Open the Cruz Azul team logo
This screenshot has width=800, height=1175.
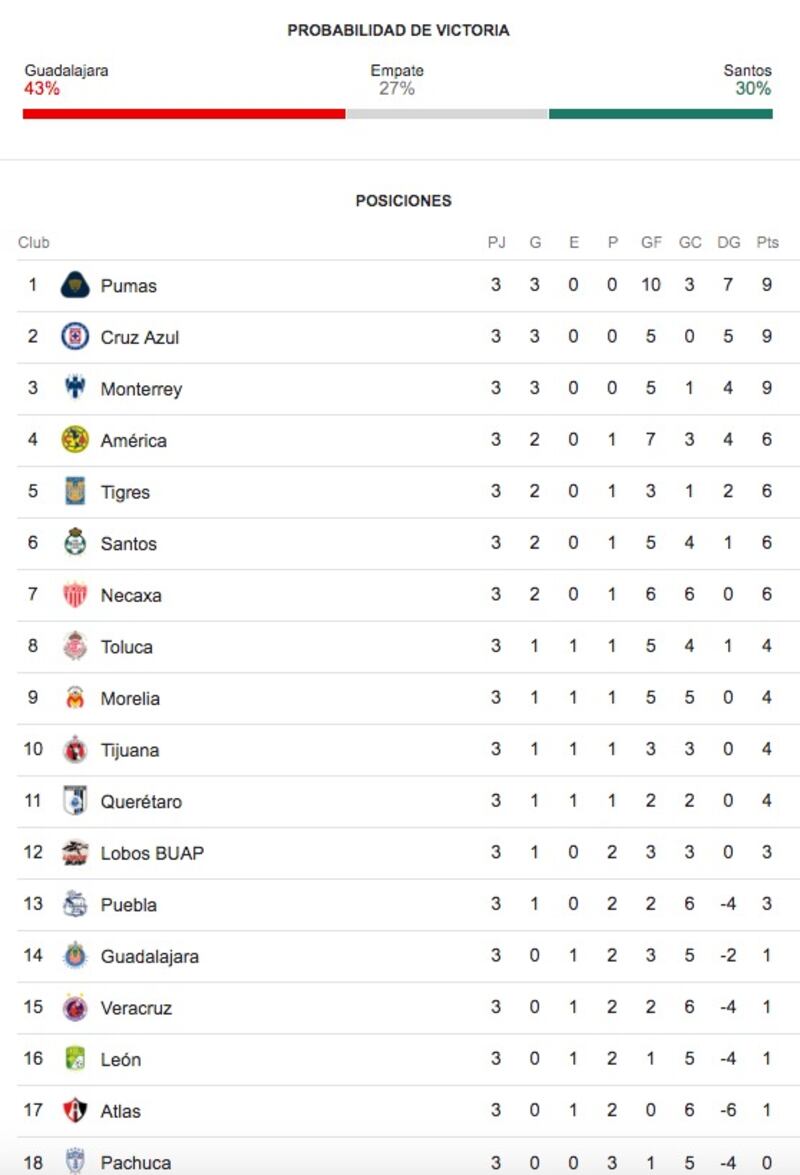[x=75, y=336]
